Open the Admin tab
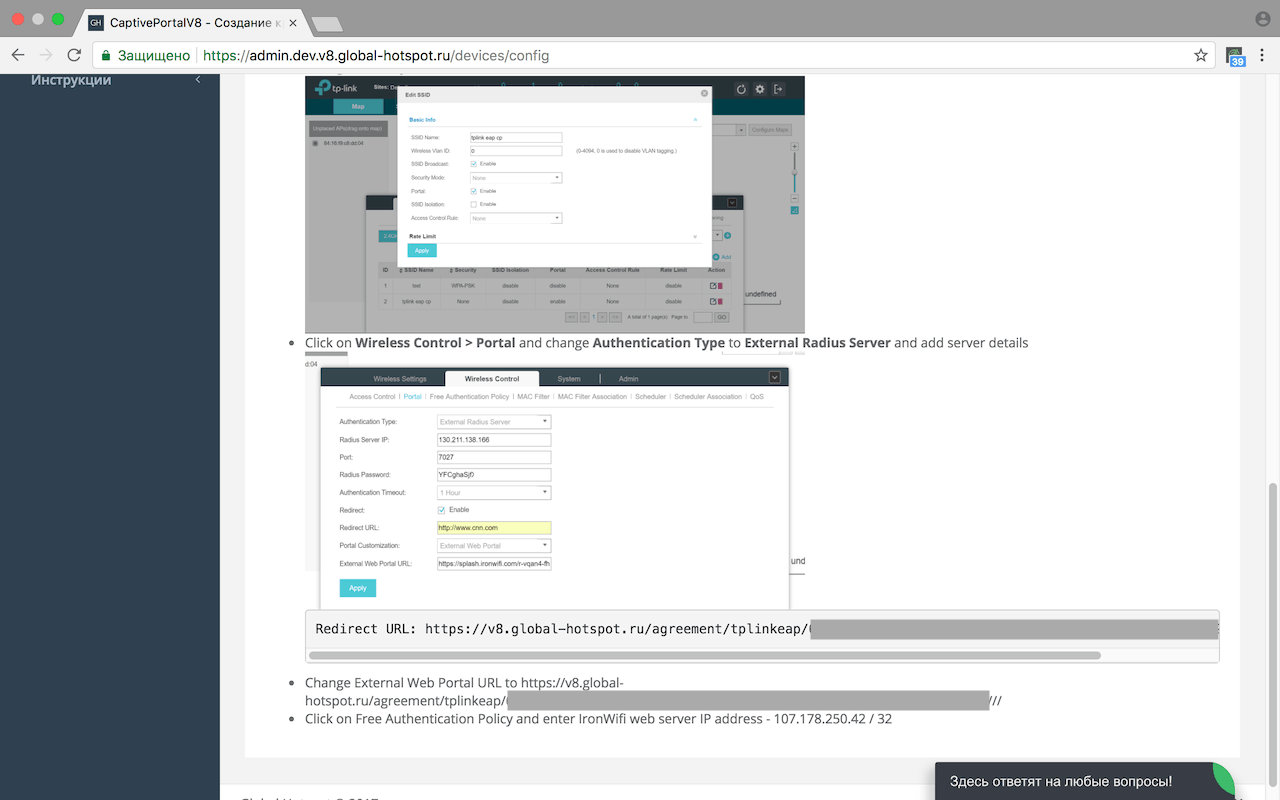The height and width of the screenshot is (800, 1280). click(629, 379)
